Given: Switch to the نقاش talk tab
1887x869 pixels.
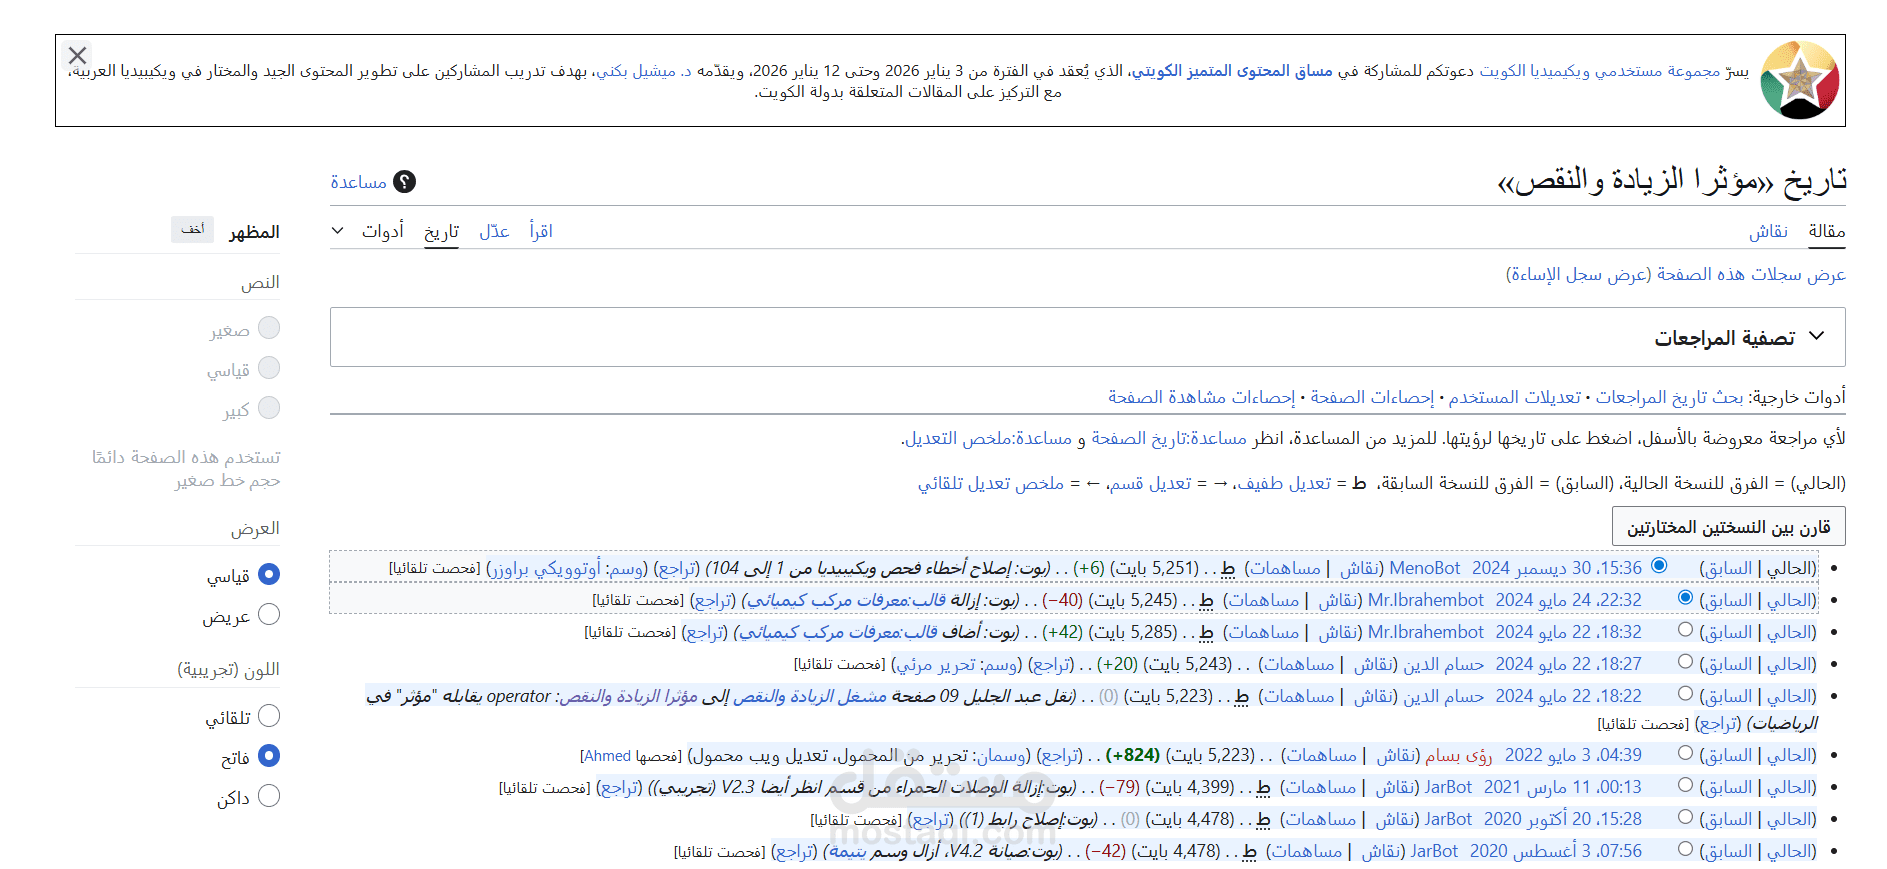Looking at the screenshot, I should pos(1768,231).
